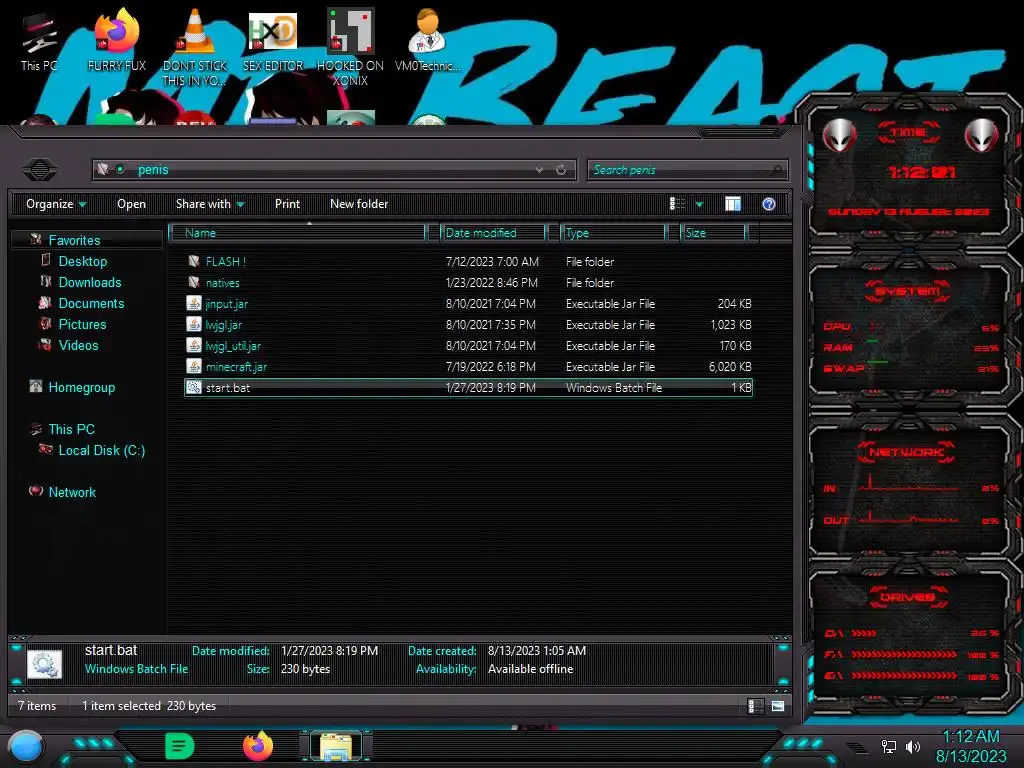Switch to large thumbnails status bar icon
Image resolution: width=1024 pixels, height=768 pixels.
[778, 706]
